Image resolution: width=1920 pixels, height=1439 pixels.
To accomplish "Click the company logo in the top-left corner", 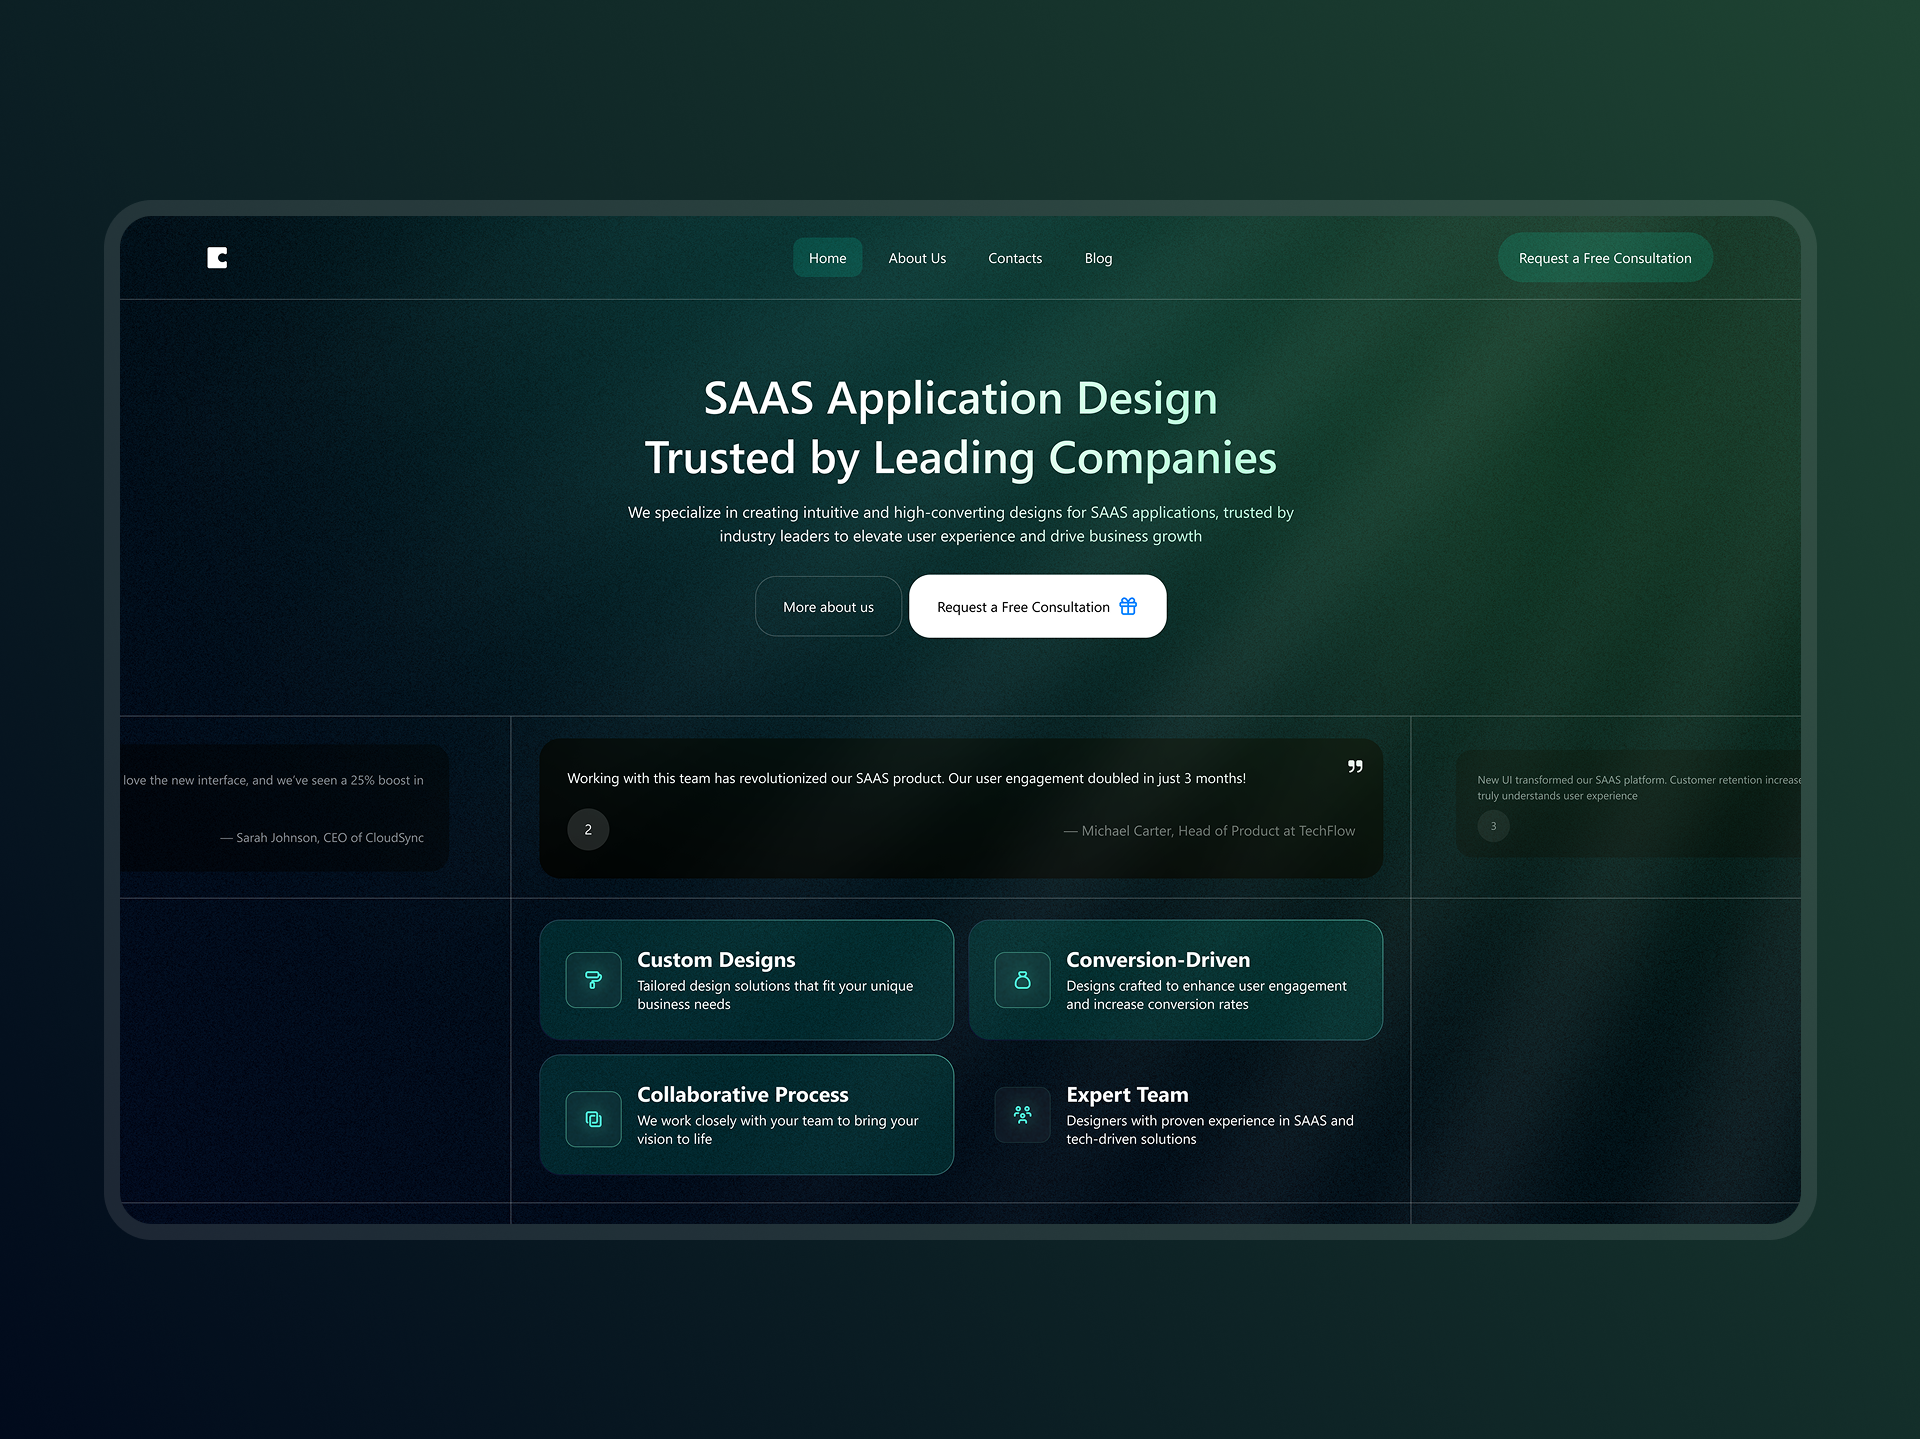I will (216, 257).
